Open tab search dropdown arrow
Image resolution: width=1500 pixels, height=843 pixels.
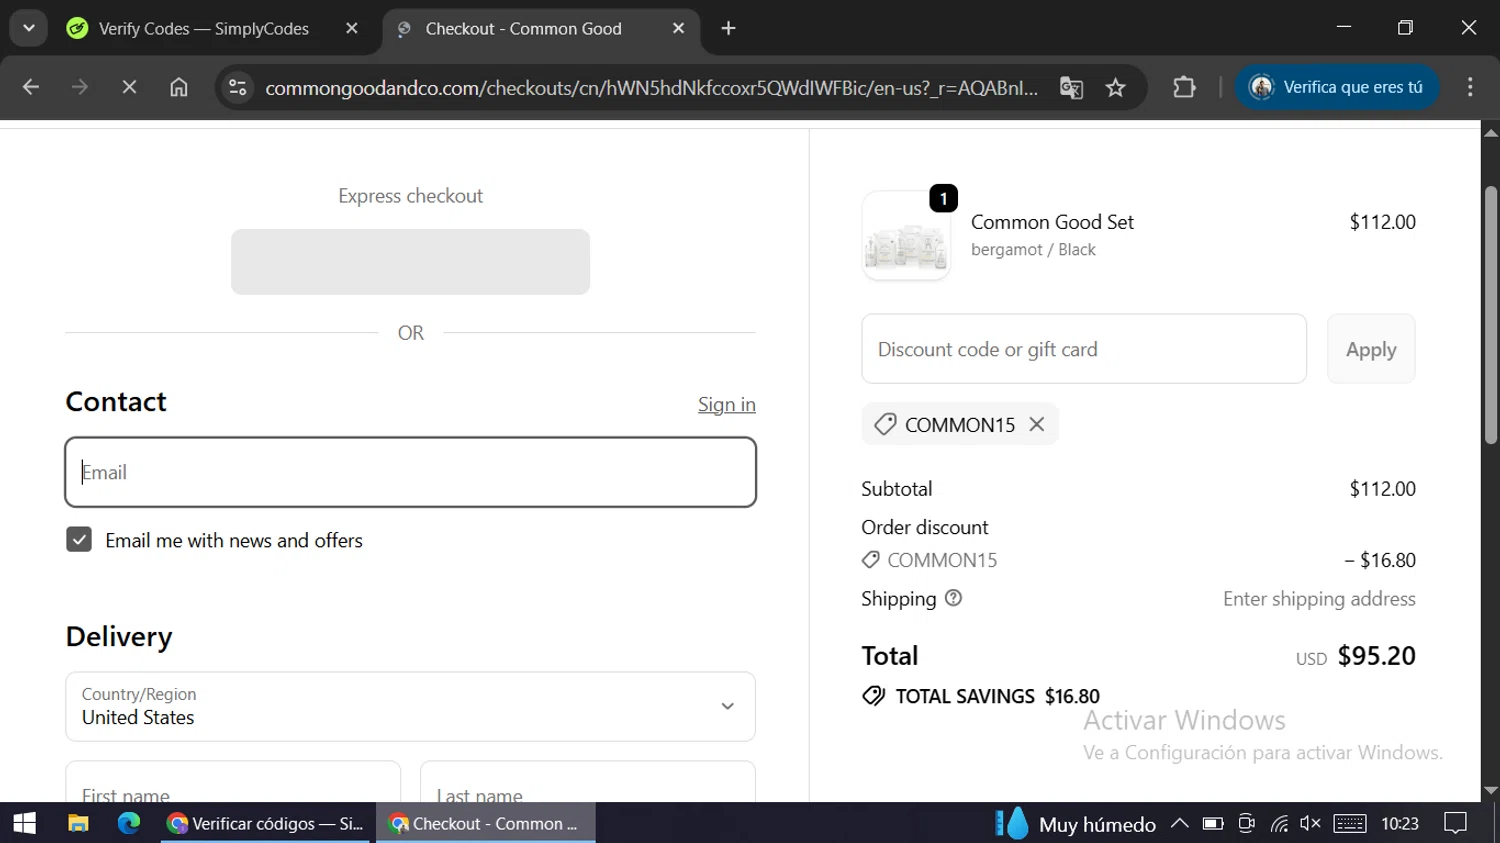29,28
